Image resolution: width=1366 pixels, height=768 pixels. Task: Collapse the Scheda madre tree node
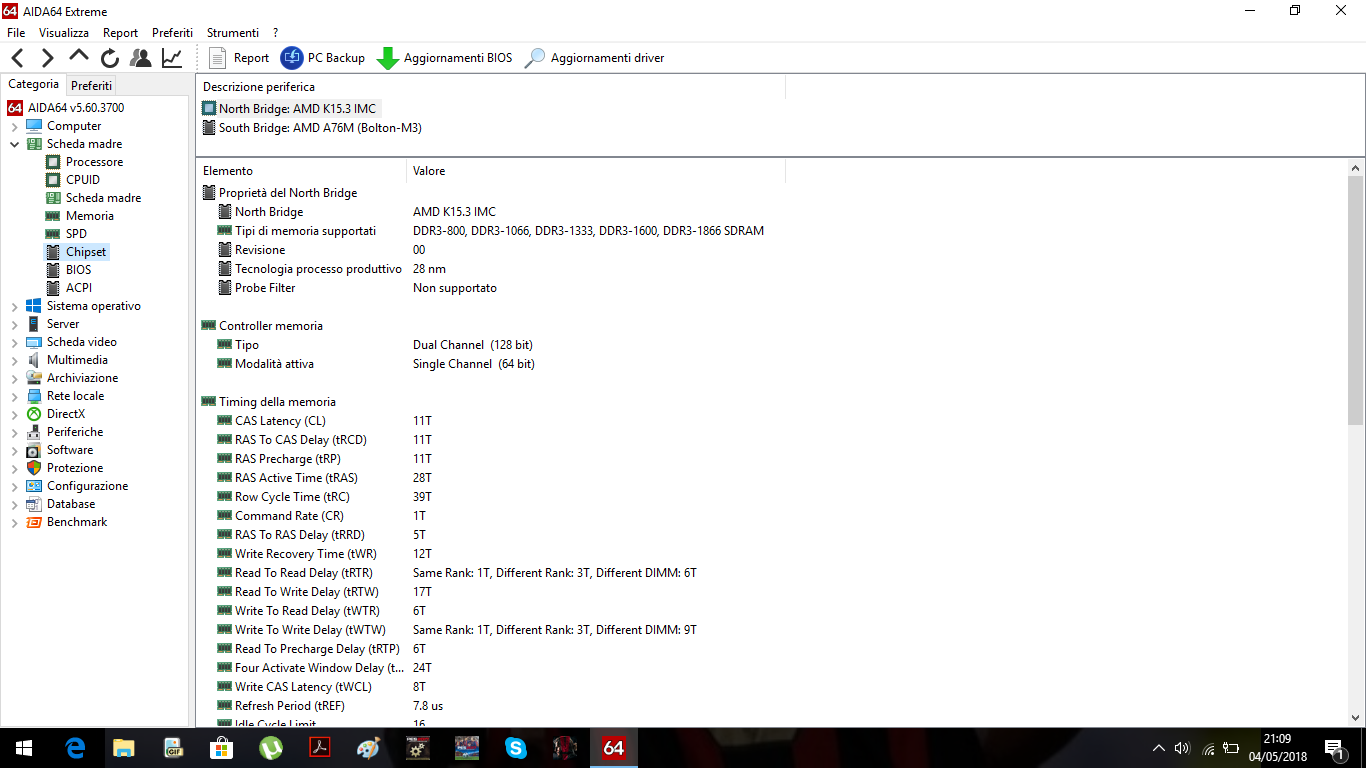14,144
